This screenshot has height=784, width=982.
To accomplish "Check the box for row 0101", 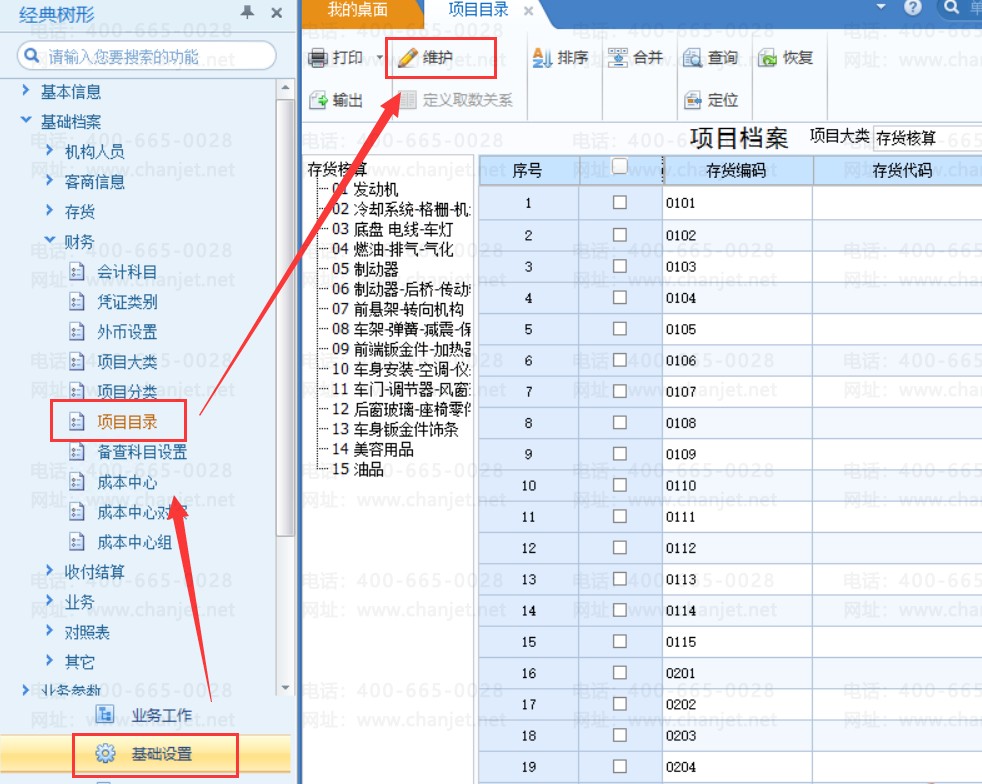I will [619, 202].
